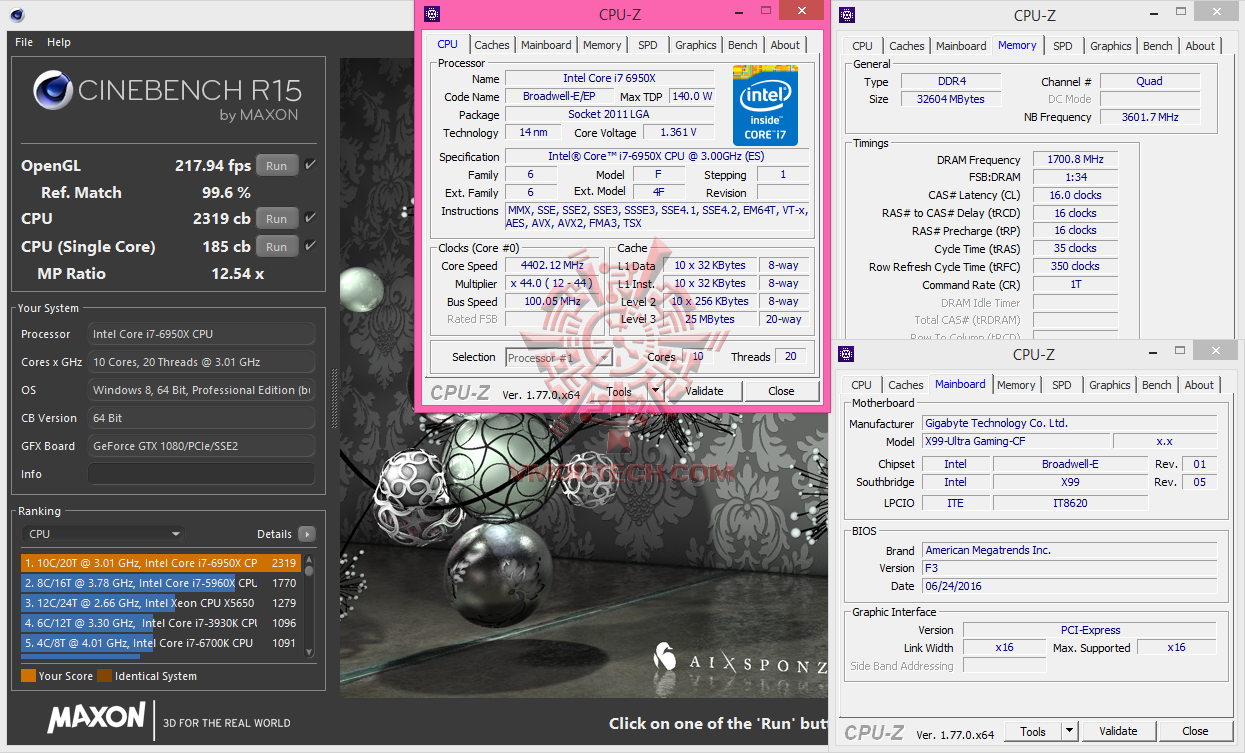Click Validate in the Mainboard CPU-Z window
This screenshot has width=1245, height=753.
[1118, 731]
